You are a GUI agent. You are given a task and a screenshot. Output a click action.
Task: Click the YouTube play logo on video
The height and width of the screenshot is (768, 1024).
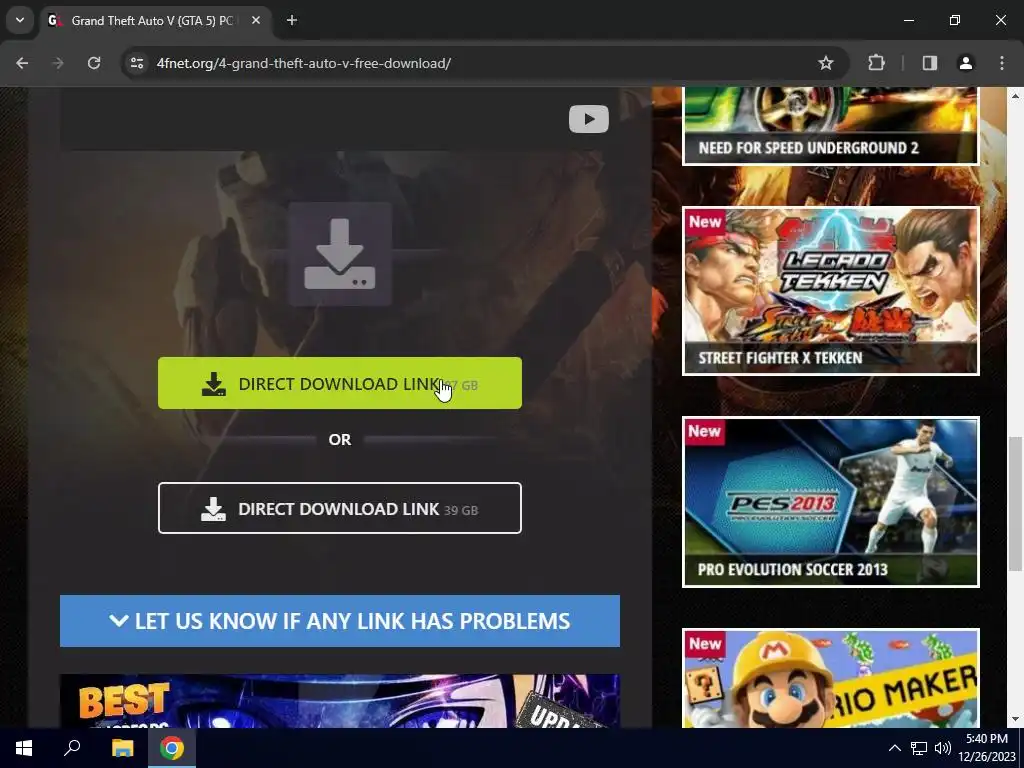[x=588, y=120]
